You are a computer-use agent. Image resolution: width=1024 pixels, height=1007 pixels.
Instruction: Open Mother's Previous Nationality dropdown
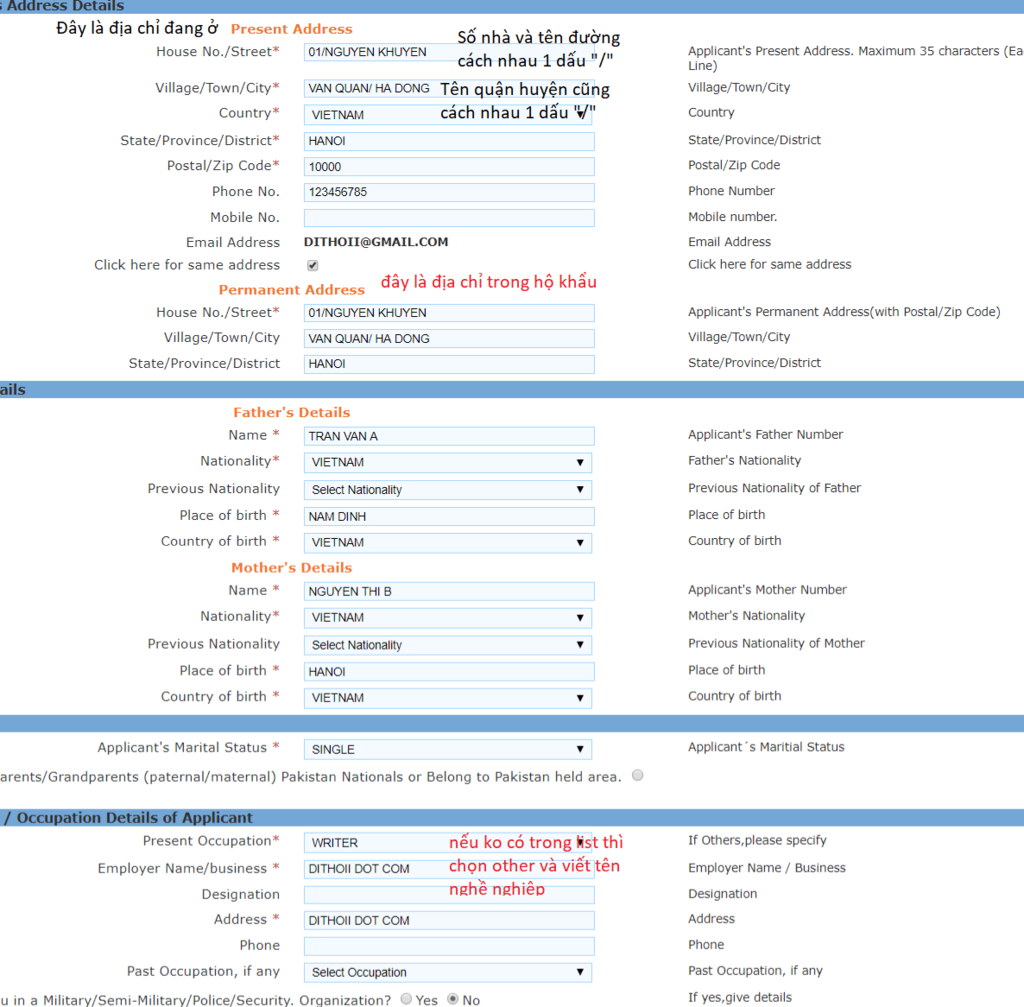448,645
